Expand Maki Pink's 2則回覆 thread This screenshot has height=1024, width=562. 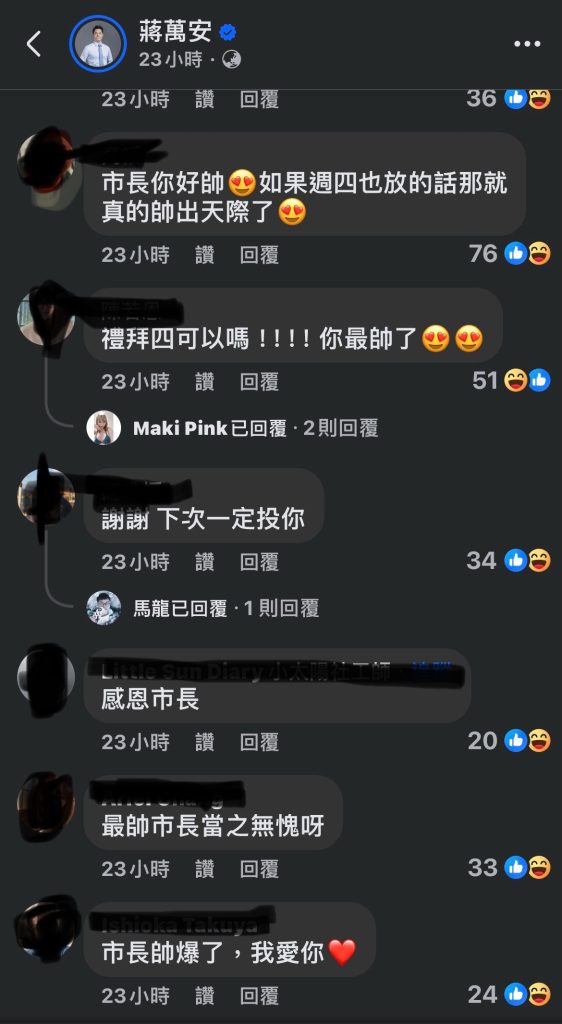(256, 428)
